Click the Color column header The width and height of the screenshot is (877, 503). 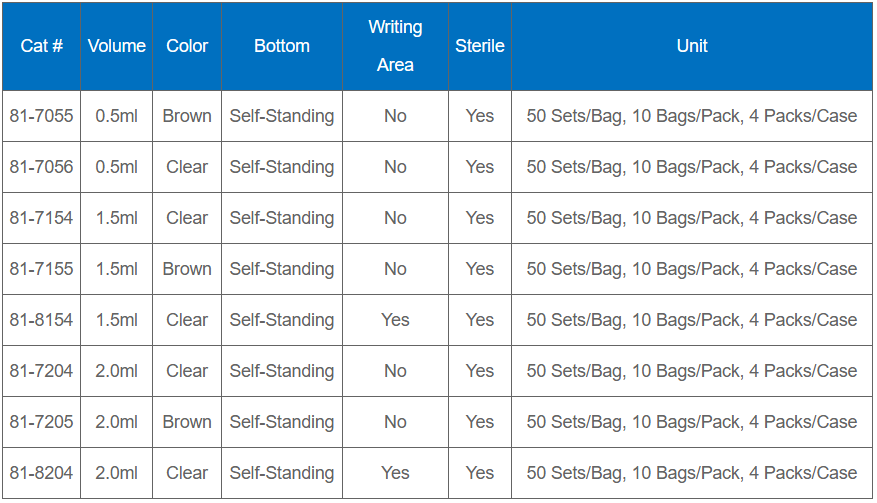[187, 46]
